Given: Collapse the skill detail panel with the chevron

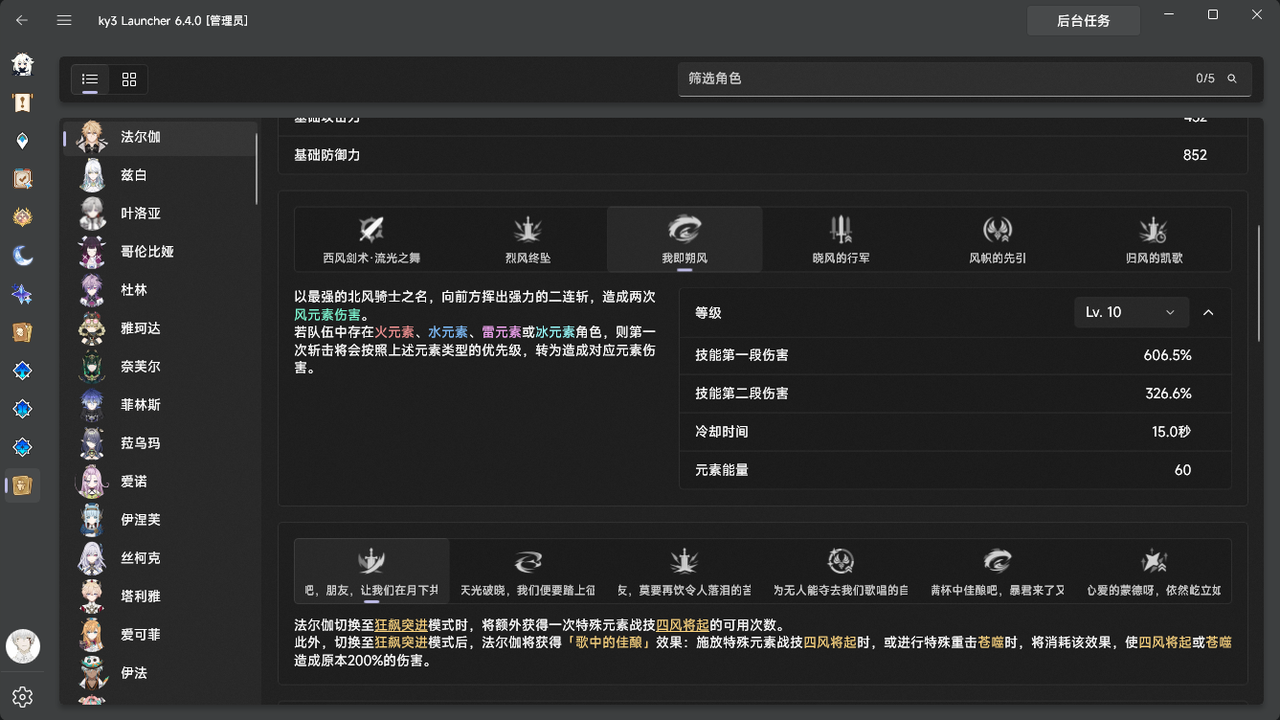Looking at the screenshot, I should [x=1208, y=312].
